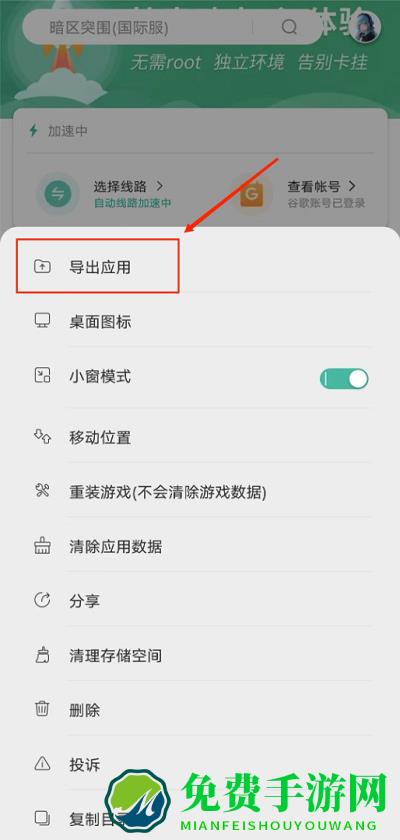The width and height of the screenshot is (400, 840).
Task: Tap the search magnifier icon
Action: point(289,27)
